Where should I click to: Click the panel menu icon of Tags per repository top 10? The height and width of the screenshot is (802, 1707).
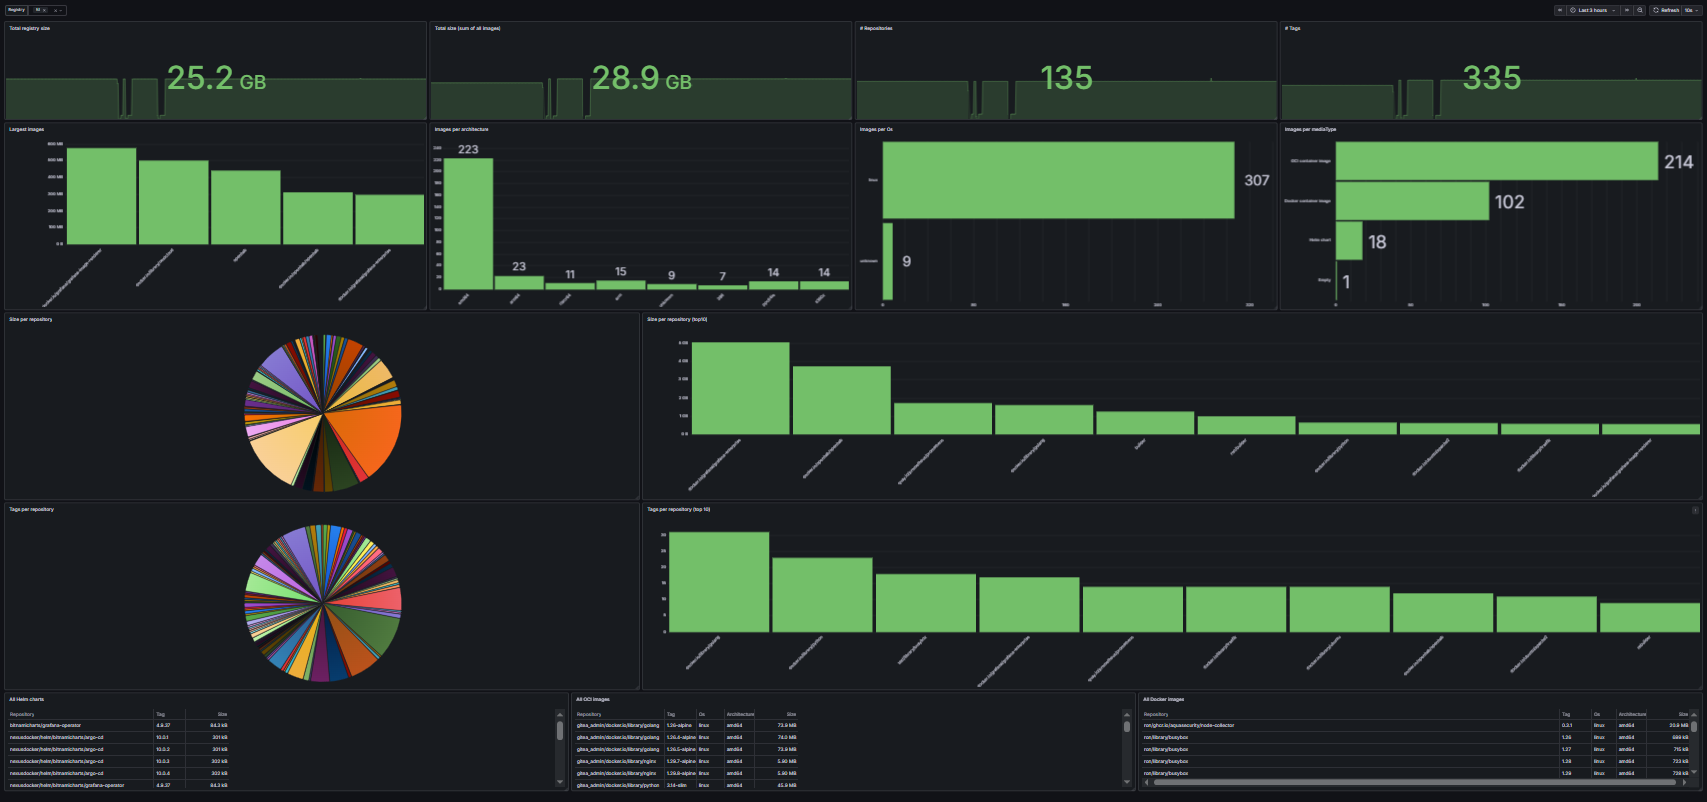tap(1695, 510)
